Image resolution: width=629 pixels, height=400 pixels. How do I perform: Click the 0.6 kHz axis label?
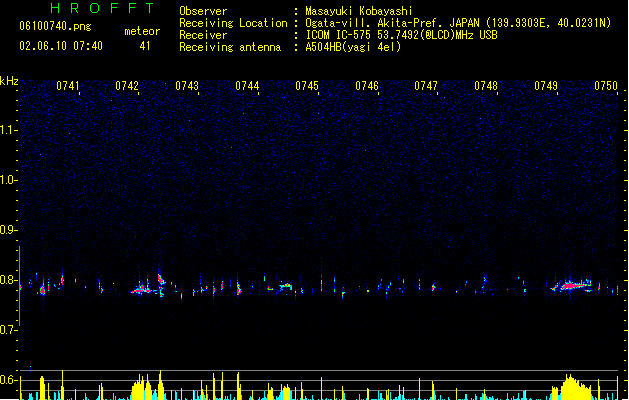(x=8, y=380)
